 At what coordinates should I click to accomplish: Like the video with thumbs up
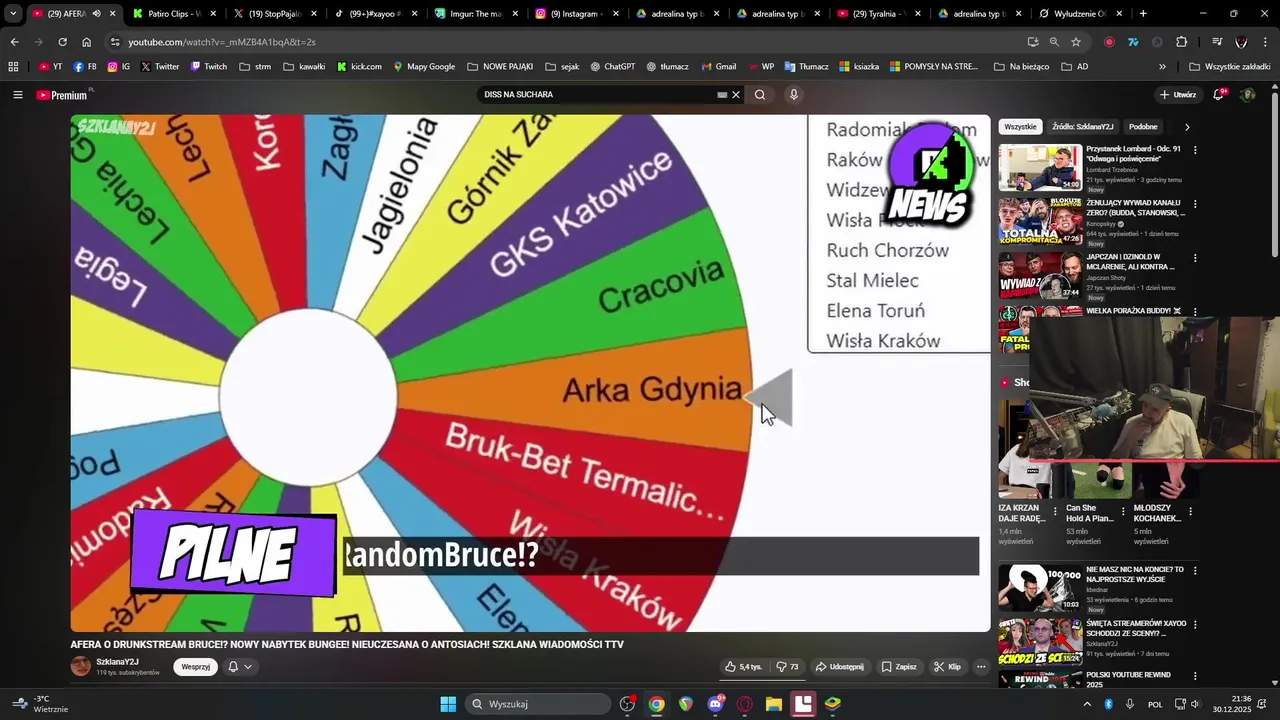[x=743, y=667]
